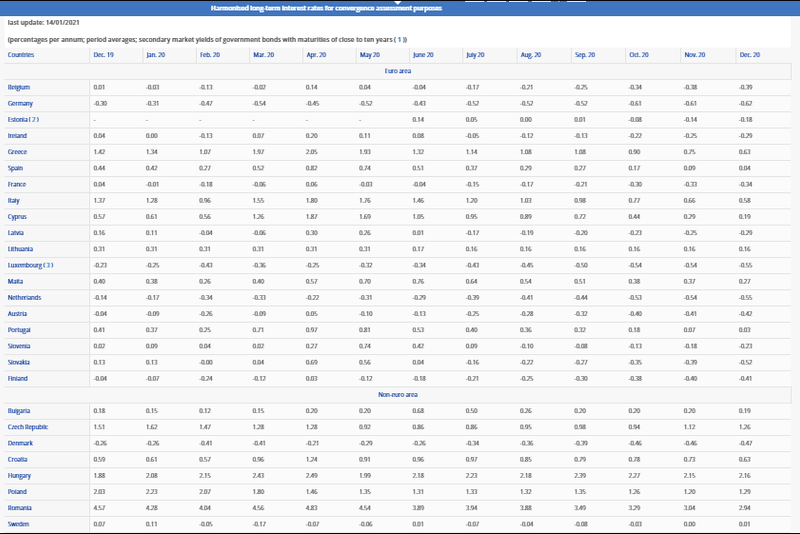
Task: Select the Dec. 19 column header
Action: tap(102, 55)
